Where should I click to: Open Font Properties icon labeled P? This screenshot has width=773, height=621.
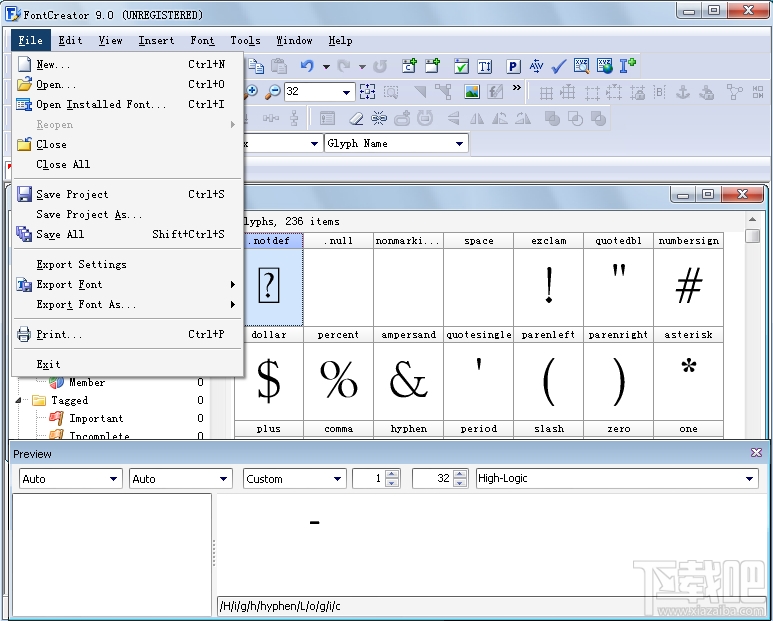(513, 66)
